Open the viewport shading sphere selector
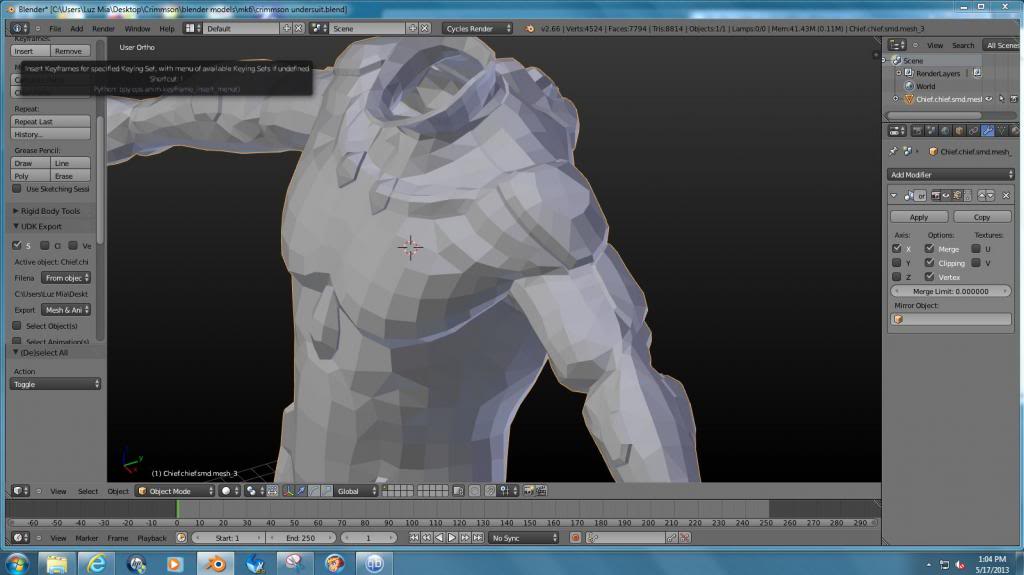The image size is (1024, 575). tap(229, 491)
